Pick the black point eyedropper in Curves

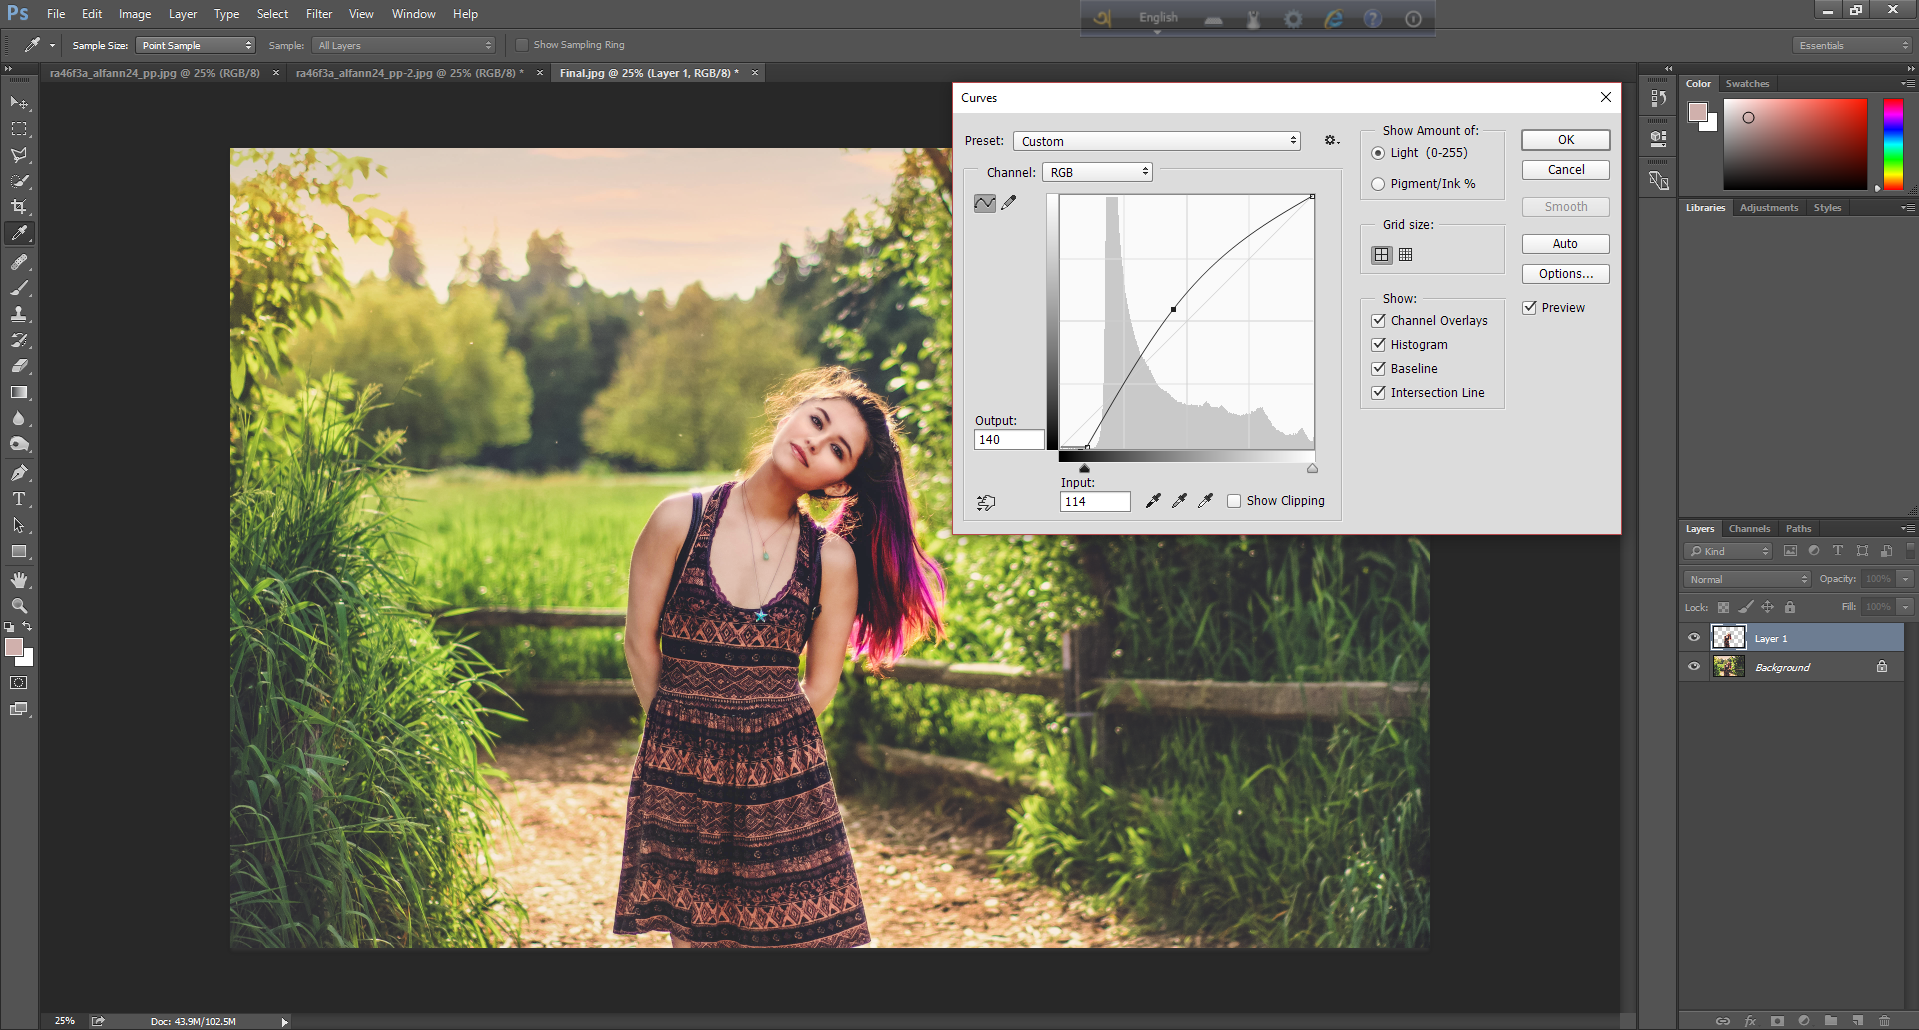tap(1153, 501)
